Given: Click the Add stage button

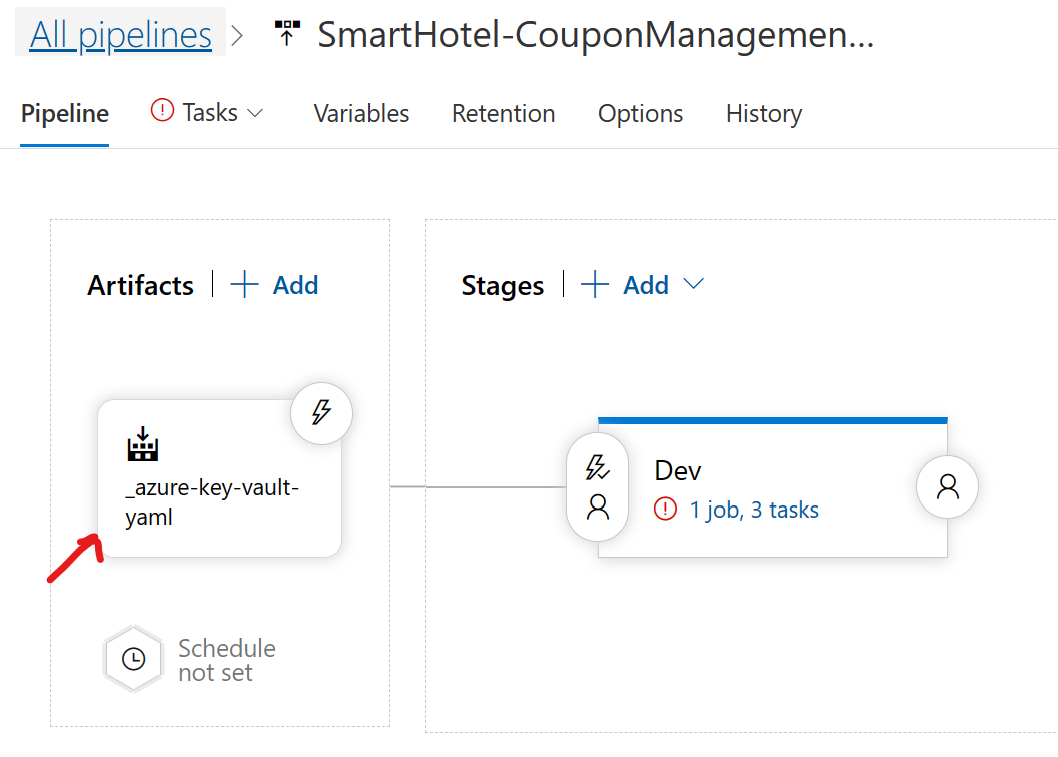Looking at the screenshot, I should [x=630, y=285].
